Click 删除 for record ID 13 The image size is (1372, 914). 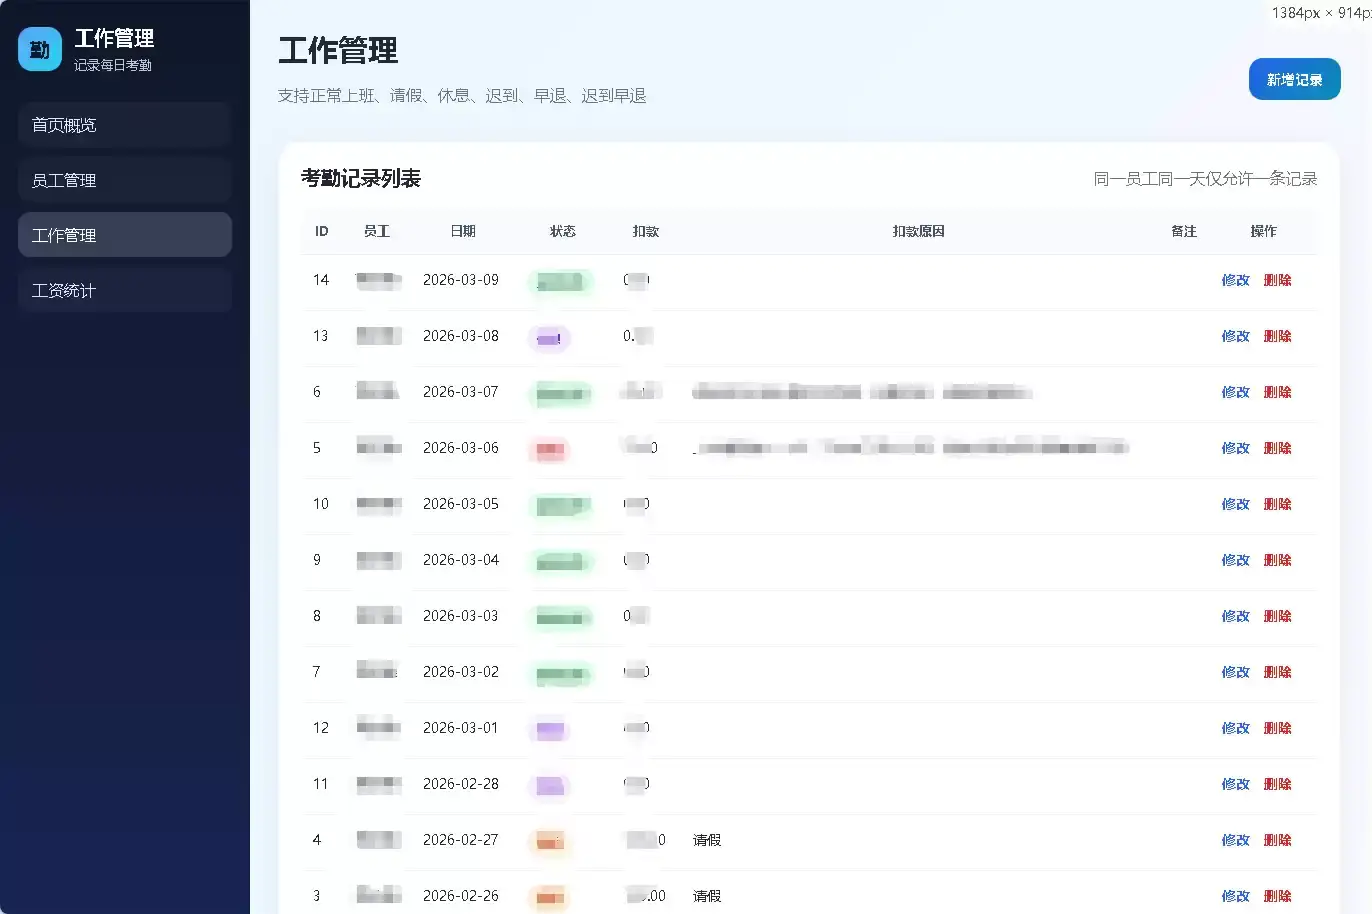[x=1278, y=336]
